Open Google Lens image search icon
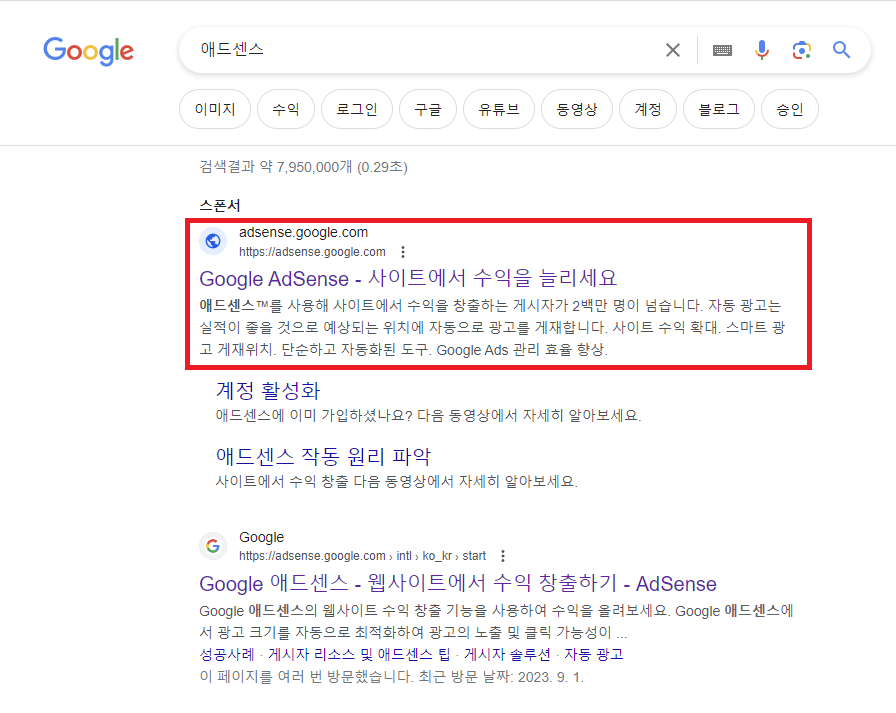Viewport: 896px width, 713px height. (x=801, y=49)
